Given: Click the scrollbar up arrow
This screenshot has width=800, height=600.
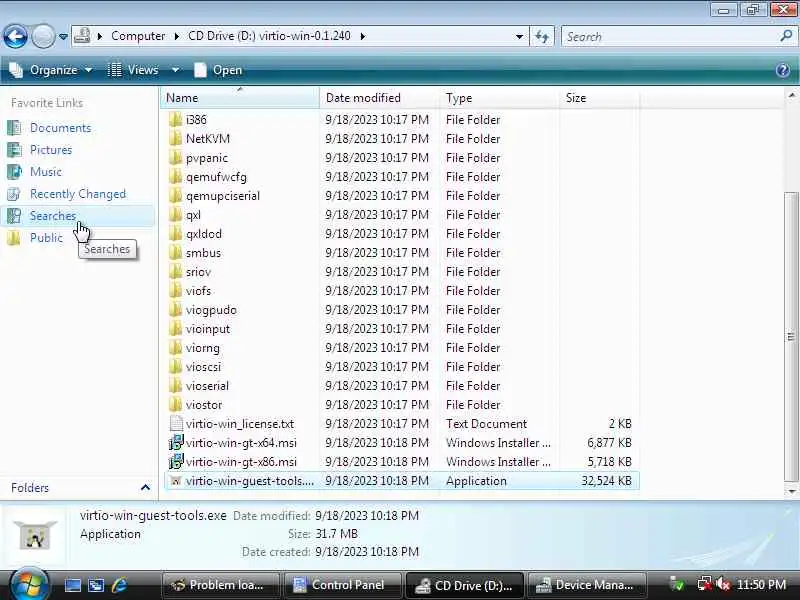Looking at the screenshot, I should pos(791,95).
